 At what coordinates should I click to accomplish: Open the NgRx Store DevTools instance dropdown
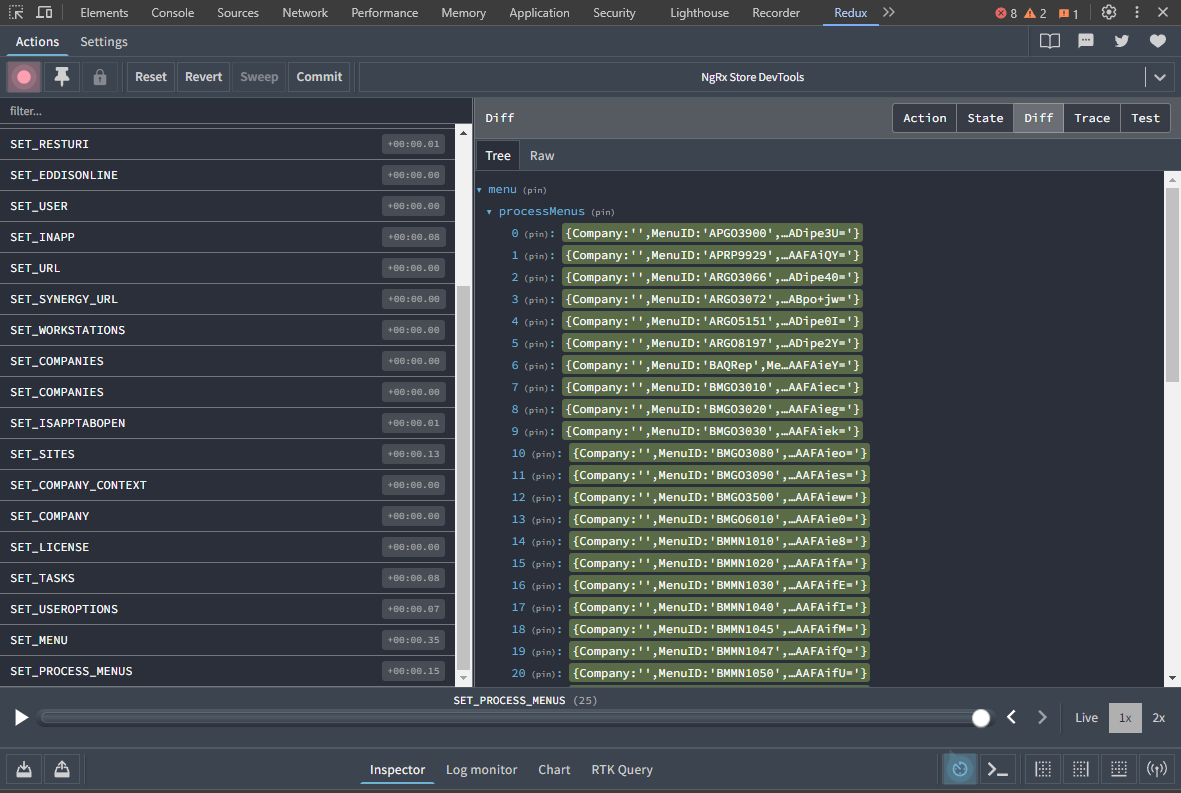click(x=1159, y=77)
